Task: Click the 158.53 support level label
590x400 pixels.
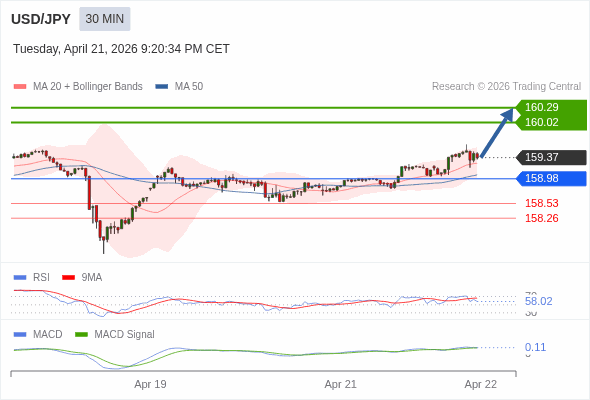Action: pyautogui.click(x=541, y=203)
